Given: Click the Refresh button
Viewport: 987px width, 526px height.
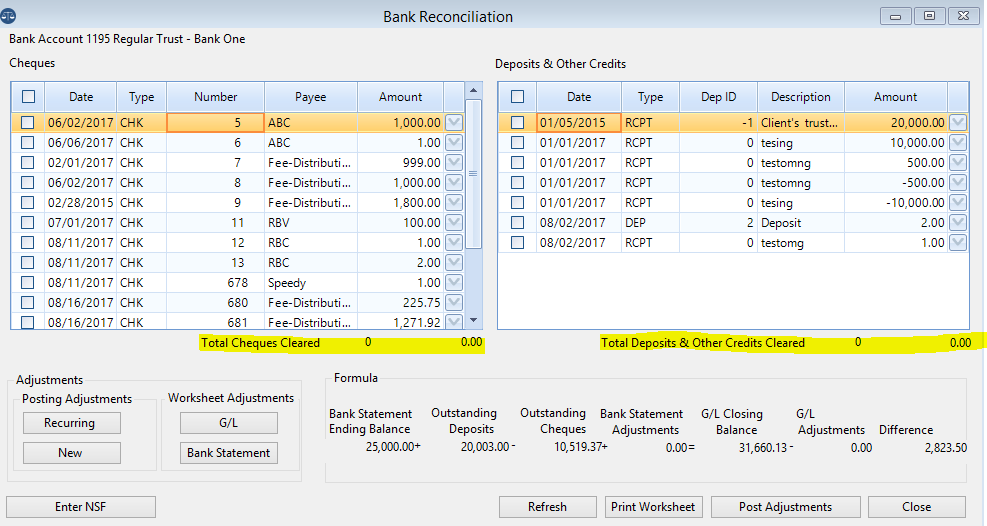Looking at the screenshot, I should tap(548, 507).
